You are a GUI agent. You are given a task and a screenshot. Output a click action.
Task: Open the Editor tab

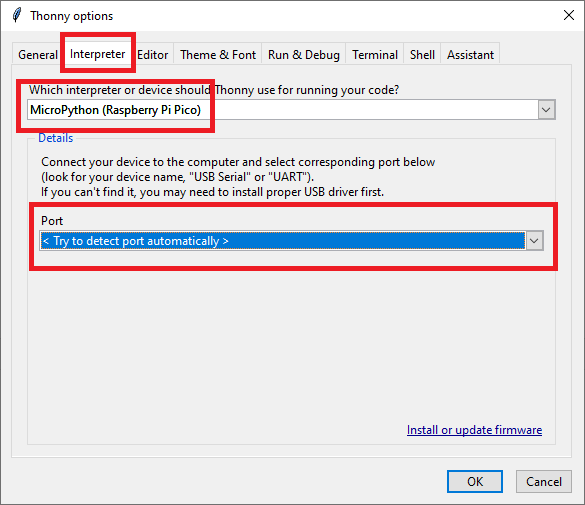152,55
